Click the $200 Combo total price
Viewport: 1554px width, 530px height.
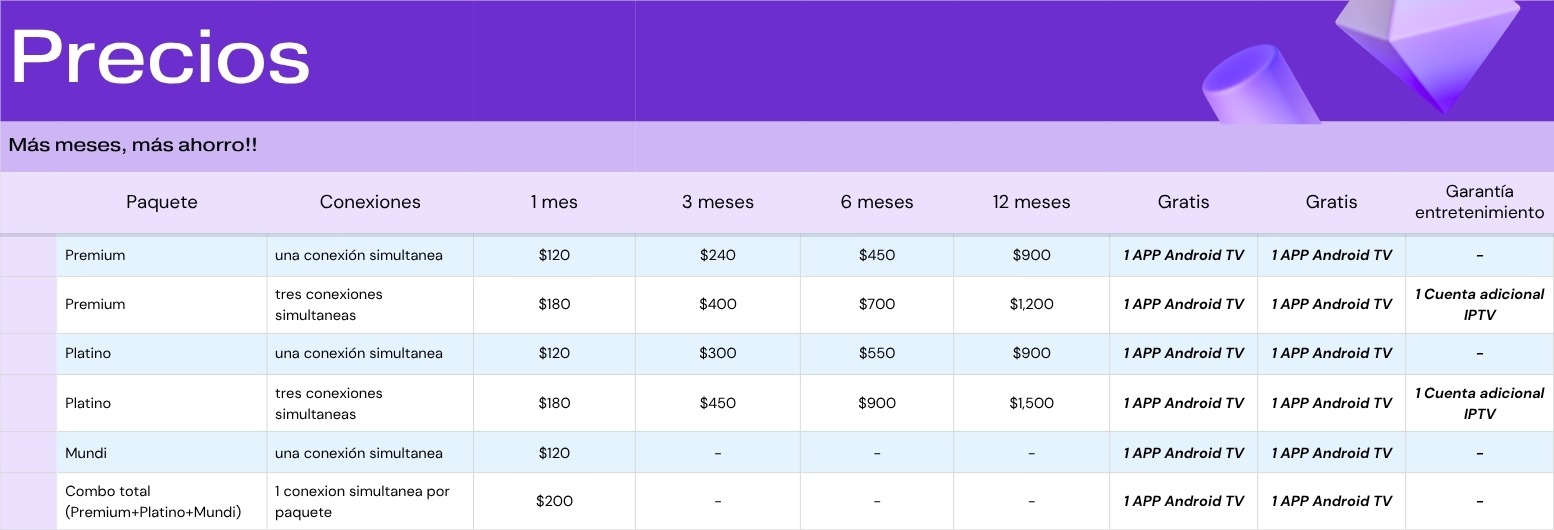(x=554, y=501)
